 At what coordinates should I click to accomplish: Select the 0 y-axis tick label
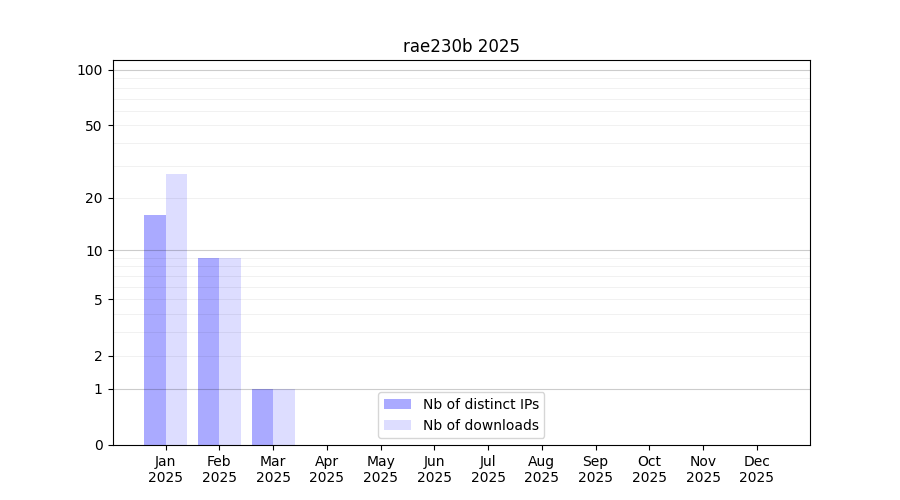pos(98,445)
